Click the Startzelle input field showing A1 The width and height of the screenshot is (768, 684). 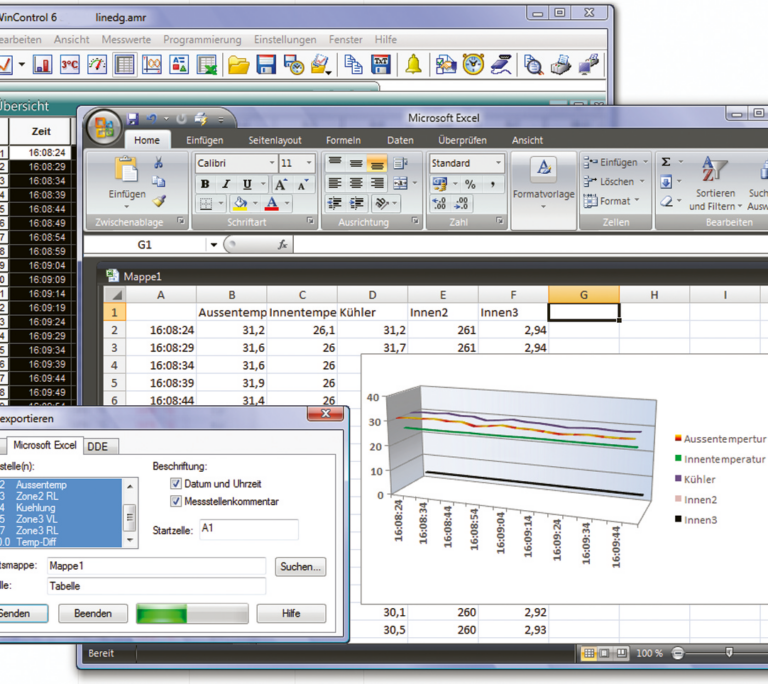[249, 529]
